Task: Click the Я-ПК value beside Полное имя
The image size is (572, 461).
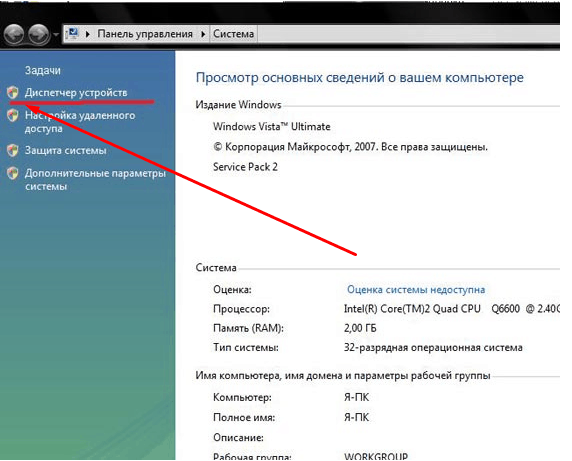Action: [x=356, y=417]
